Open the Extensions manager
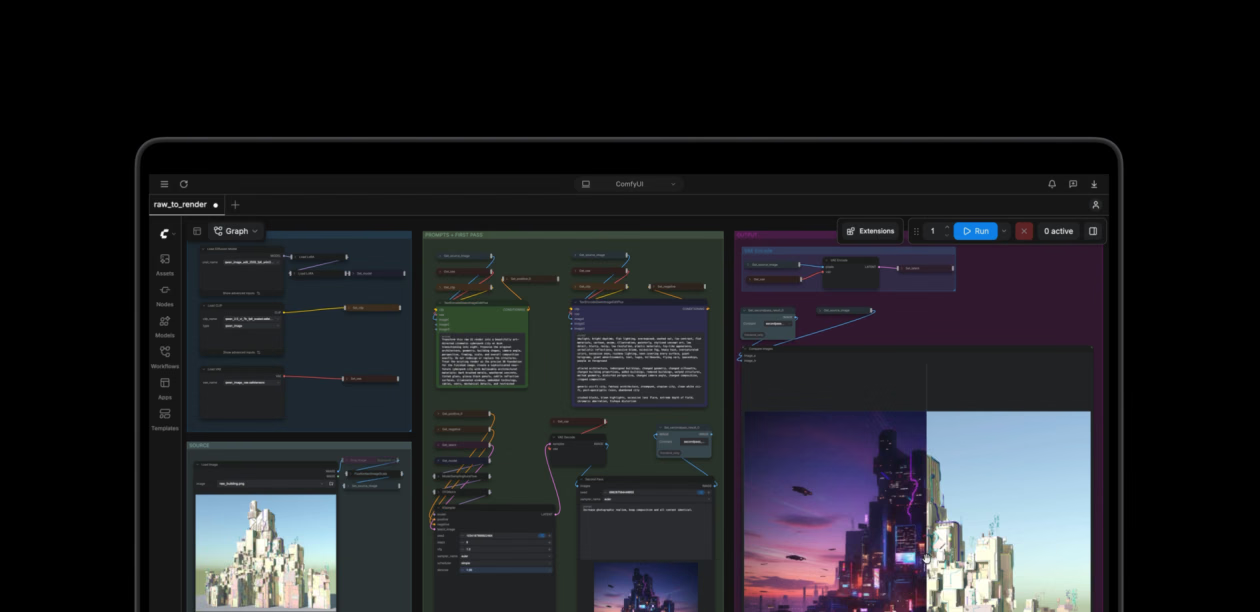The height and width of the screenshot is (612, 1260). tap(870, 231)
